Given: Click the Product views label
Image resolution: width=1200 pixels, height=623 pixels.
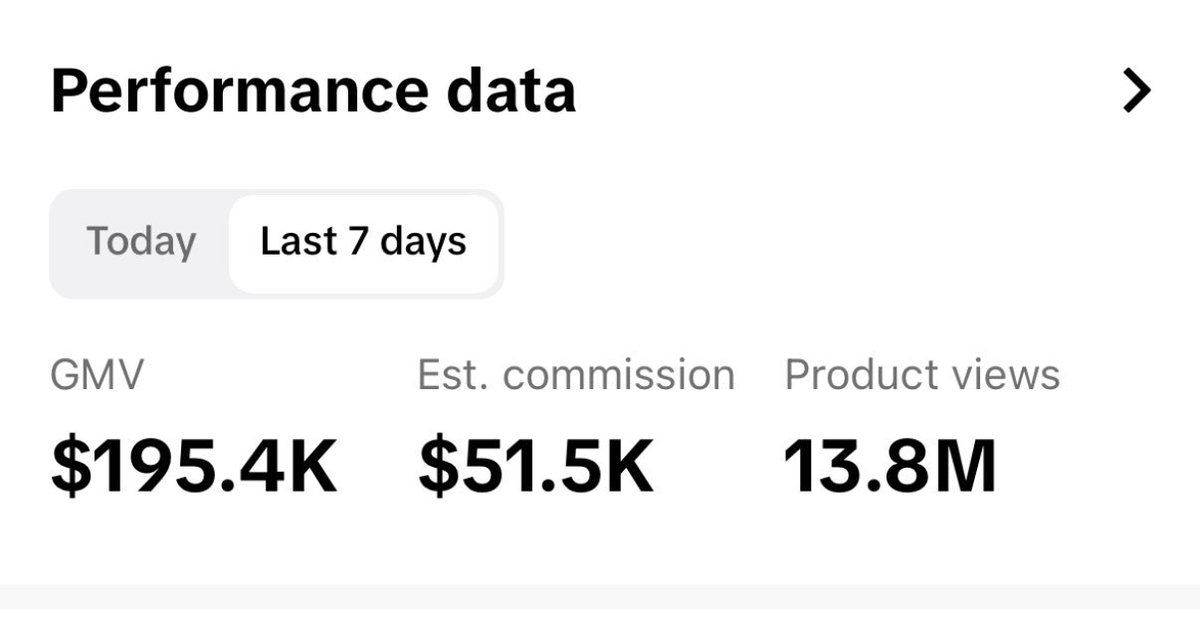Looking at the screenshot, I should [922, 375].
